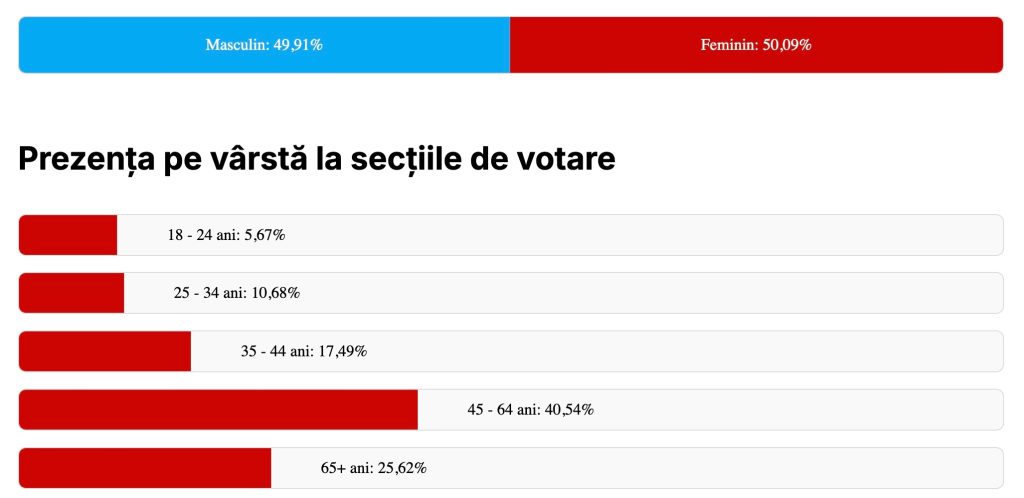
Task: Select the '35 - 44 ani: 17,49%' label
Action: coord(304,351)
